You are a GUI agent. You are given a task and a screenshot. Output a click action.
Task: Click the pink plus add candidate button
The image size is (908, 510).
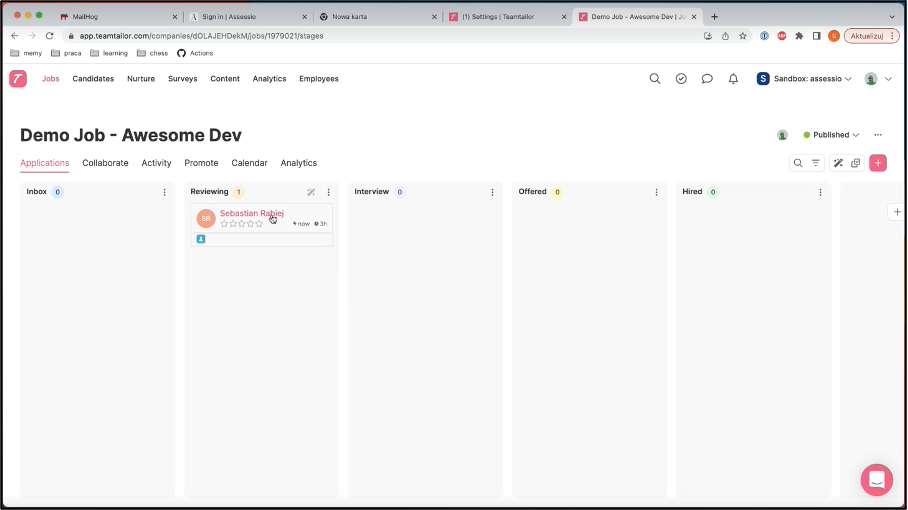coord(878,163)
